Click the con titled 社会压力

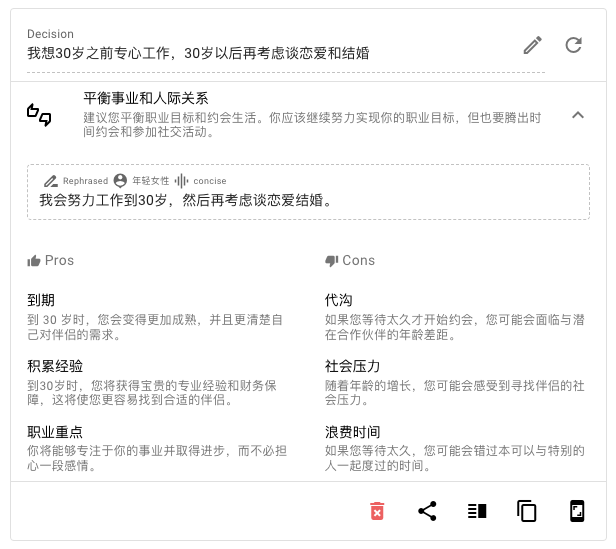coord(352,366)
